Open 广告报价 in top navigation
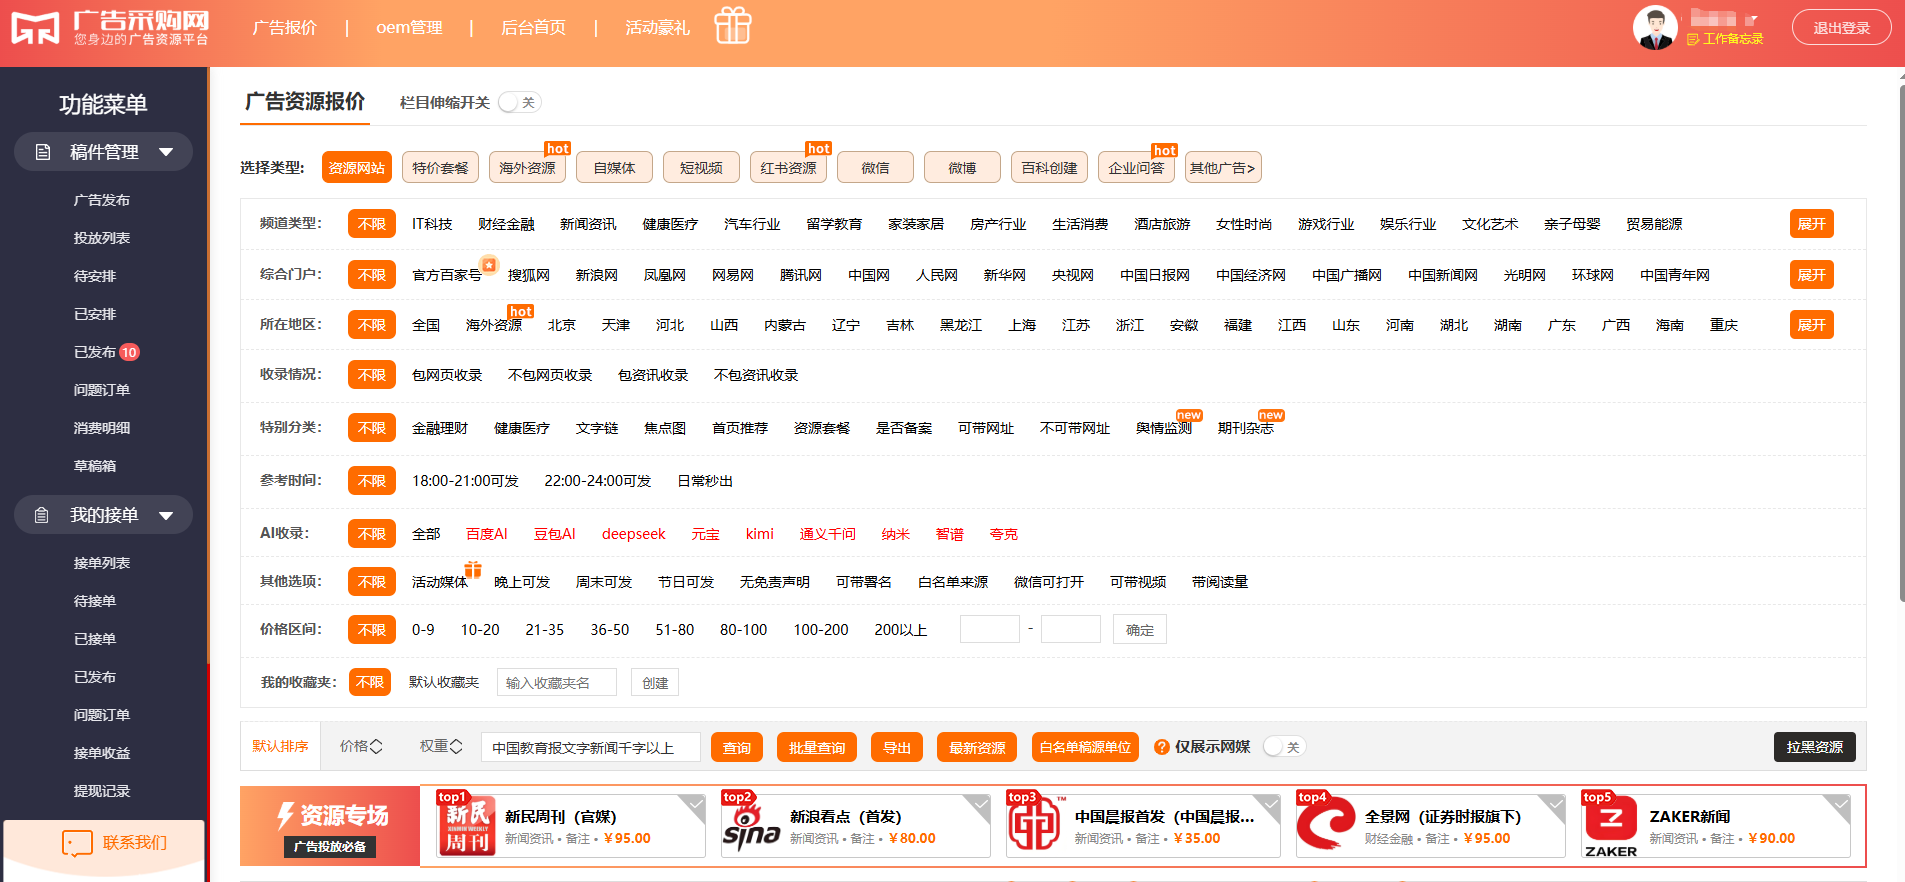This screenshot has width=1905, height=882. [285, 27]
